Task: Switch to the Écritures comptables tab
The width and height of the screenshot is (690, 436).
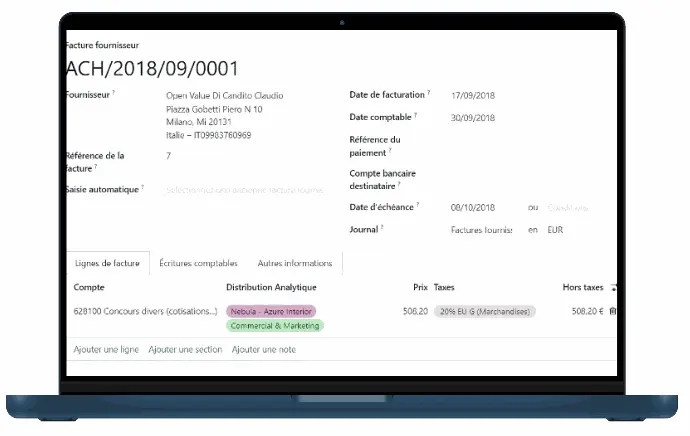Action: (198, 263)
